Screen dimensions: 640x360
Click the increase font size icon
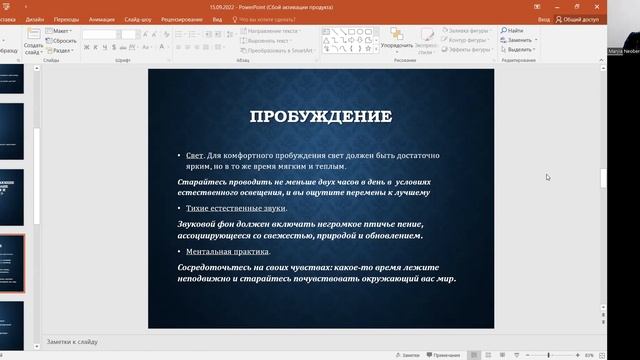(146, 35)
